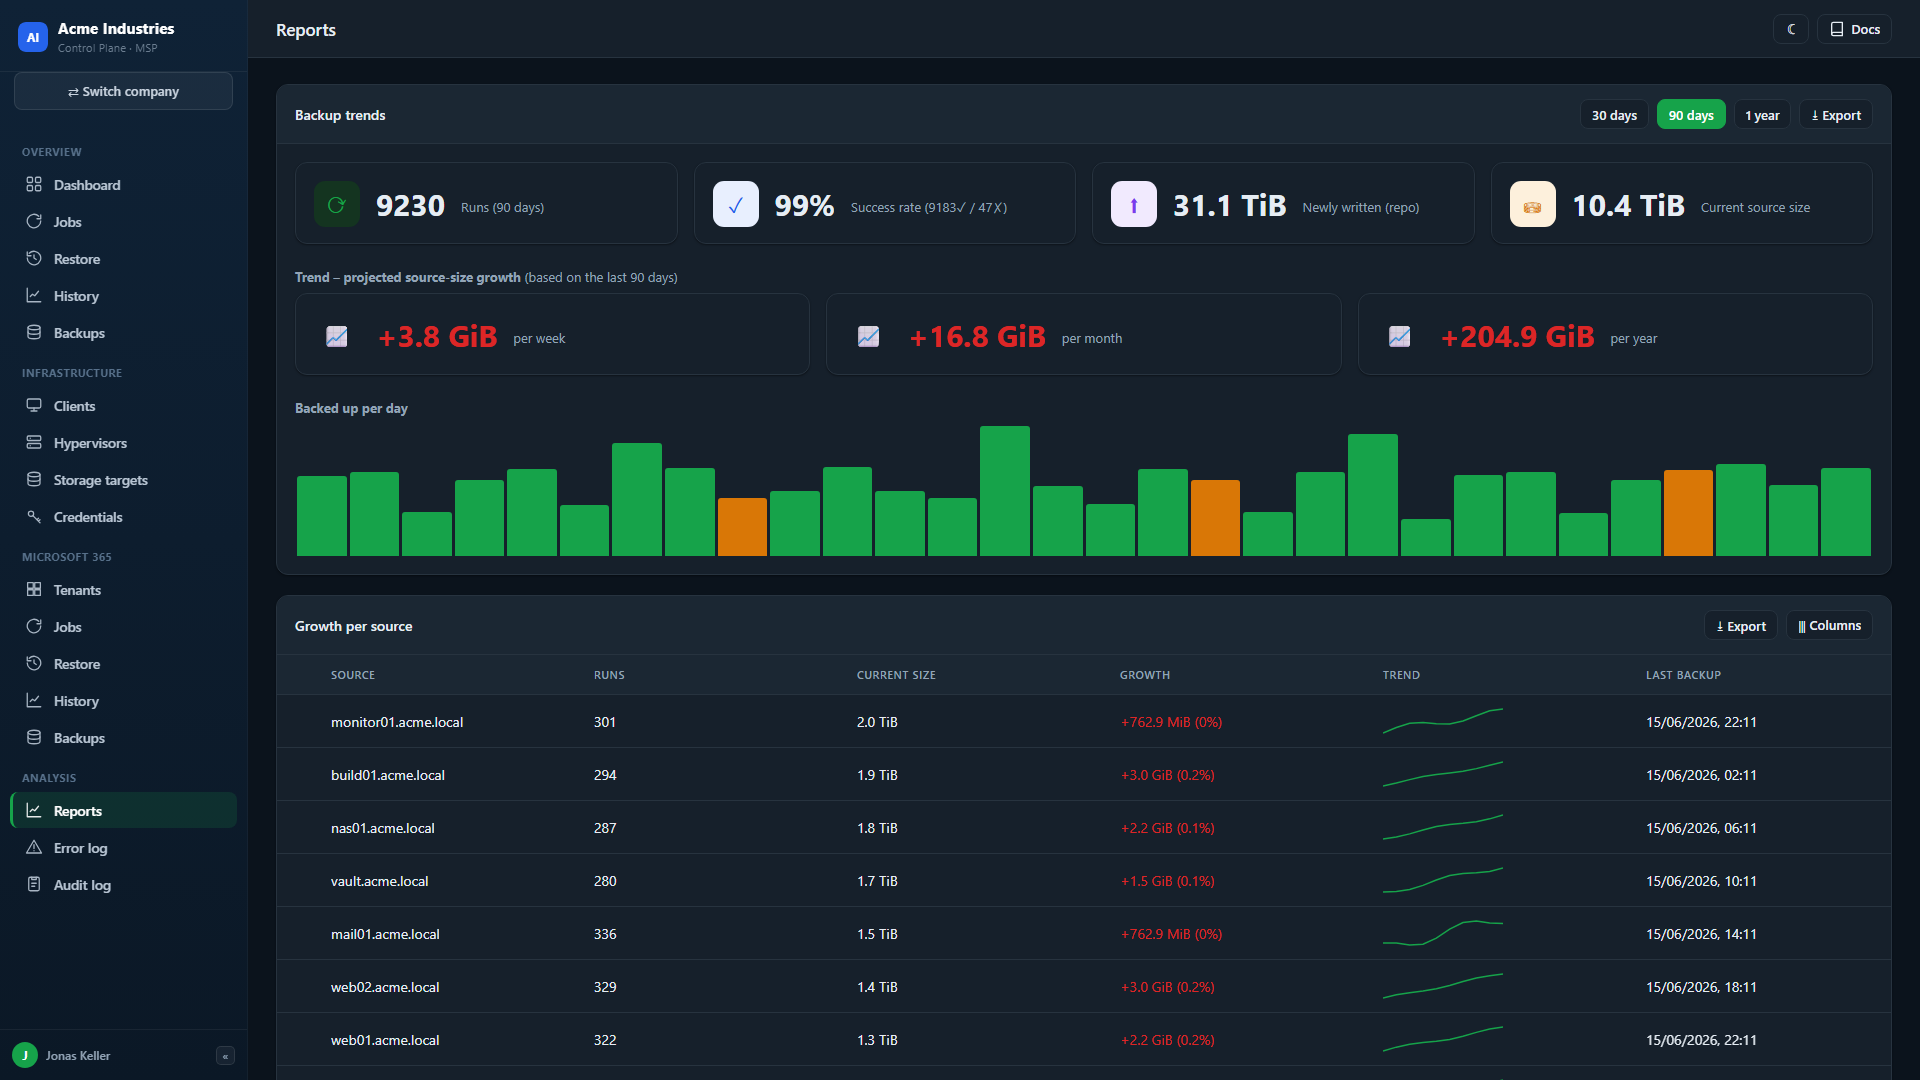The height and width of the screenshot is (1080, 1920).
Task: Sort by the SOURCE column header
Action: tap(353, 675)
